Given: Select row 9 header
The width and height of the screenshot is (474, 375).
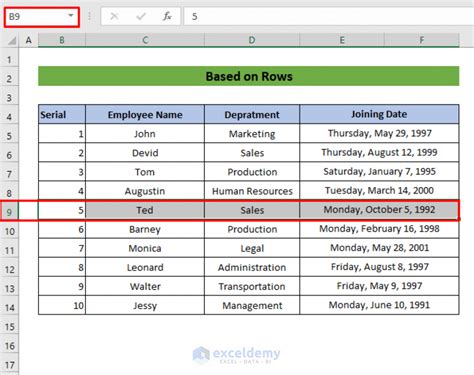Looking at the screenshot, I should click(x=9, y=212).
